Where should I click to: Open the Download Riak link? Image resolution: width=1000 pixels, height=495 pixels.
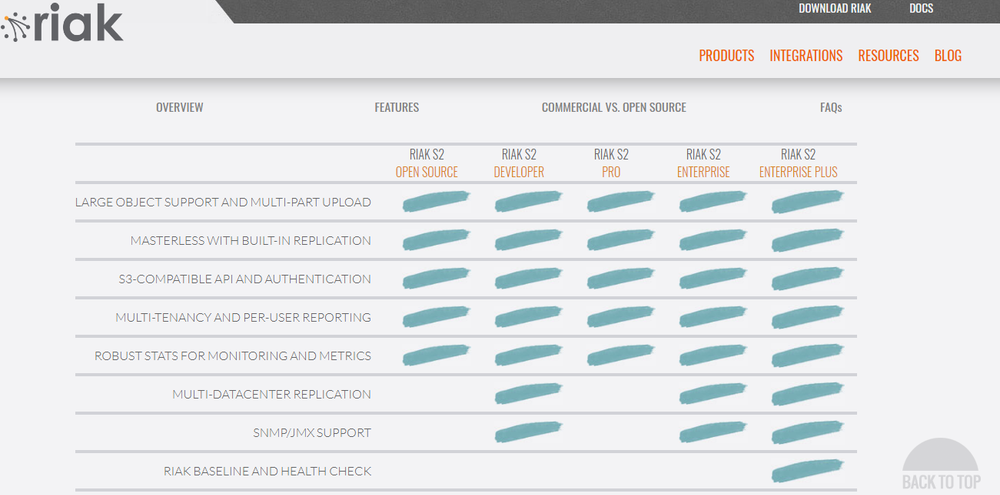click(834, 8)
